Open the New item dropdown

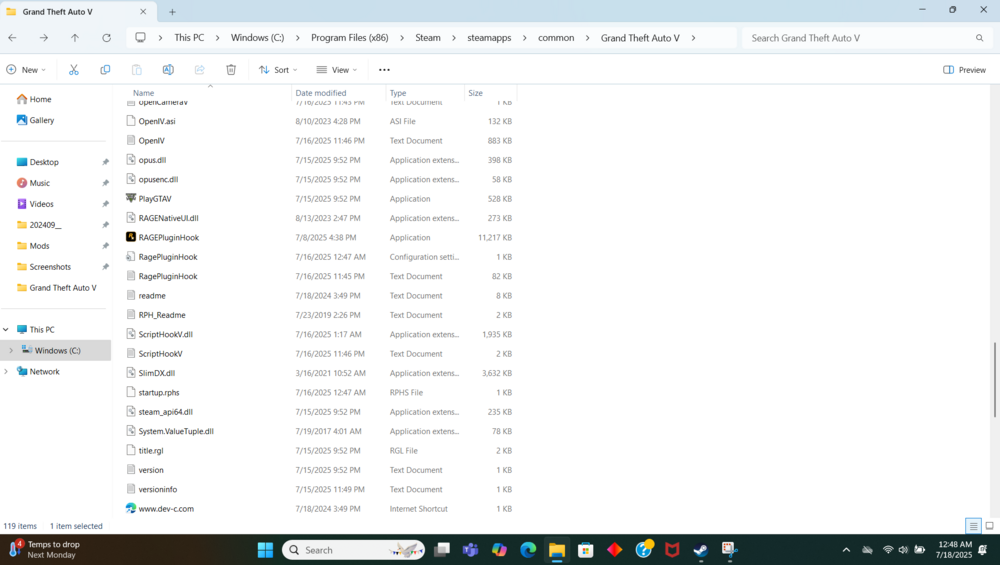26,70
